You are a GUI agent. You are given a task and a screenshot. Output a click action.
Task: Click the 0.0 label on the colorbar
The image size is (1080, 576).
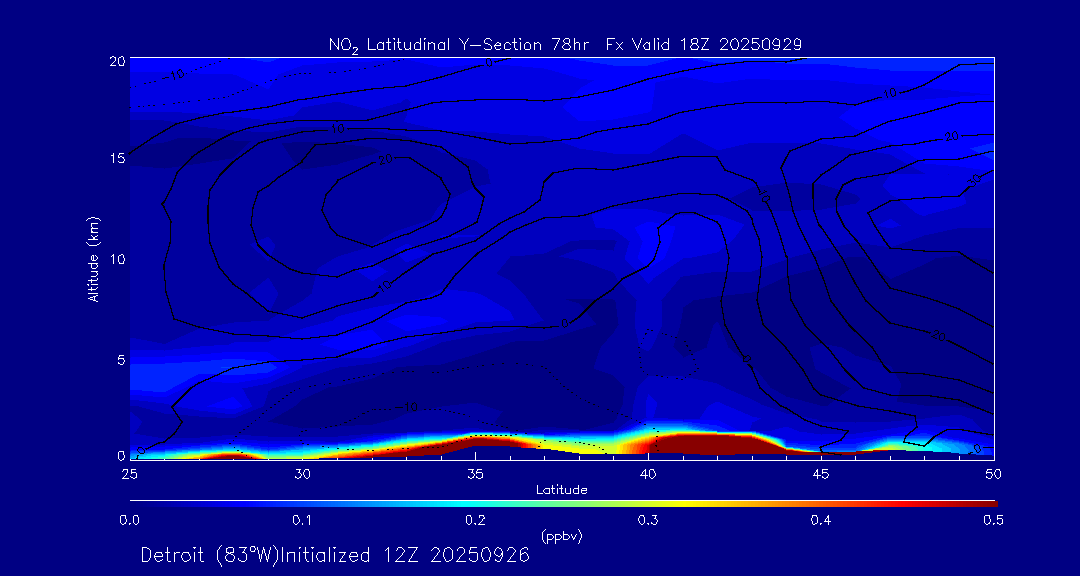coord(129,520)
